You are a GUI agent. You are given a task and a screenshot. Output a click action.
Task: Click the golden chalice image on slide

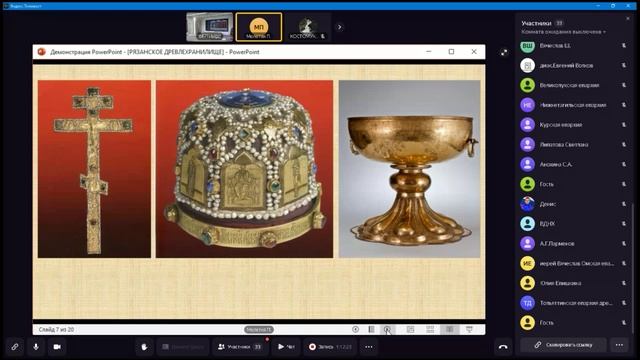click(409, 169)
